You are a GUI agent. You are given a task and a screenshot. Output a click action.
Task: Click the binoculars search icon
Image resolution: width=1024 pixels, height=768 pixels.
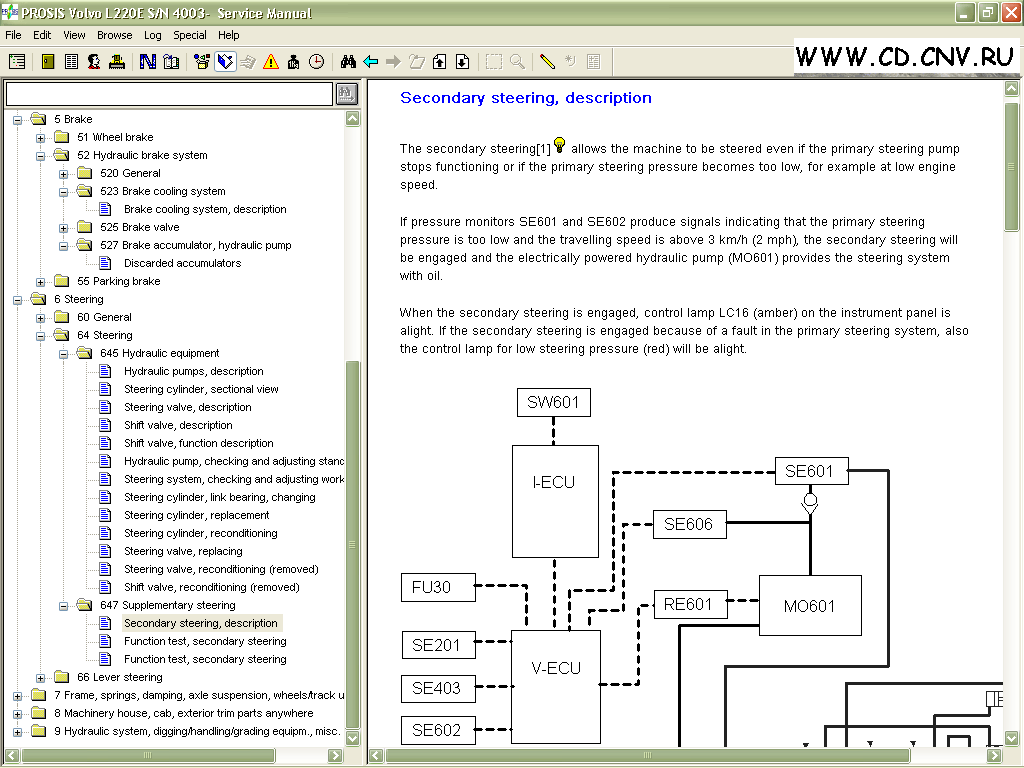point(348,62)
